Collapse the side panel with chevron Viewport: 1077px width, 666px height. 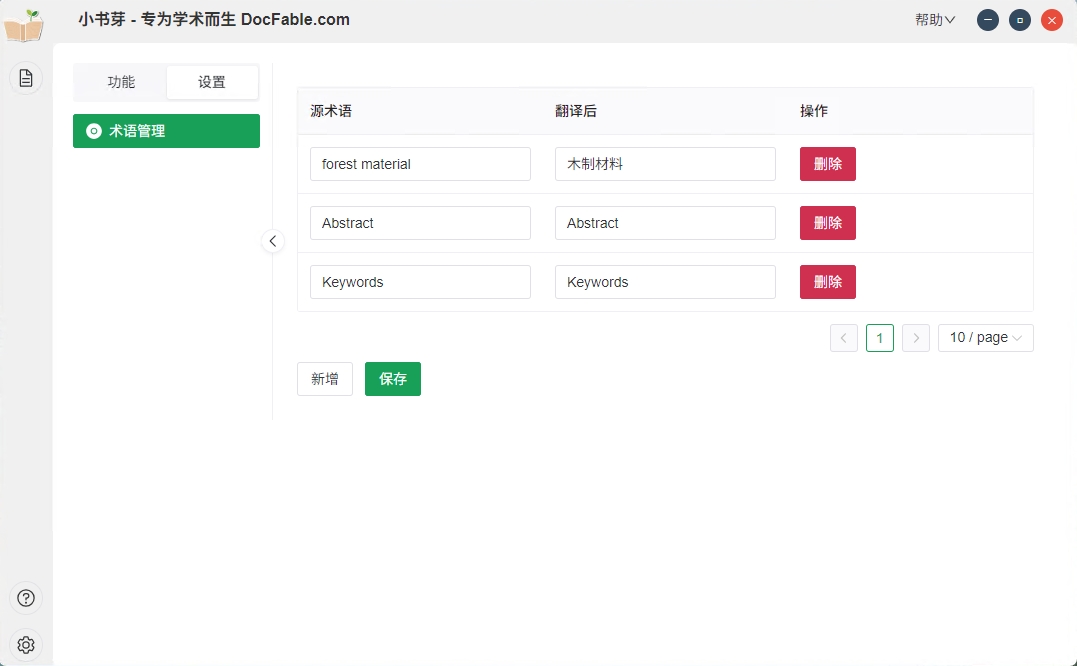[x=273, y=241]
